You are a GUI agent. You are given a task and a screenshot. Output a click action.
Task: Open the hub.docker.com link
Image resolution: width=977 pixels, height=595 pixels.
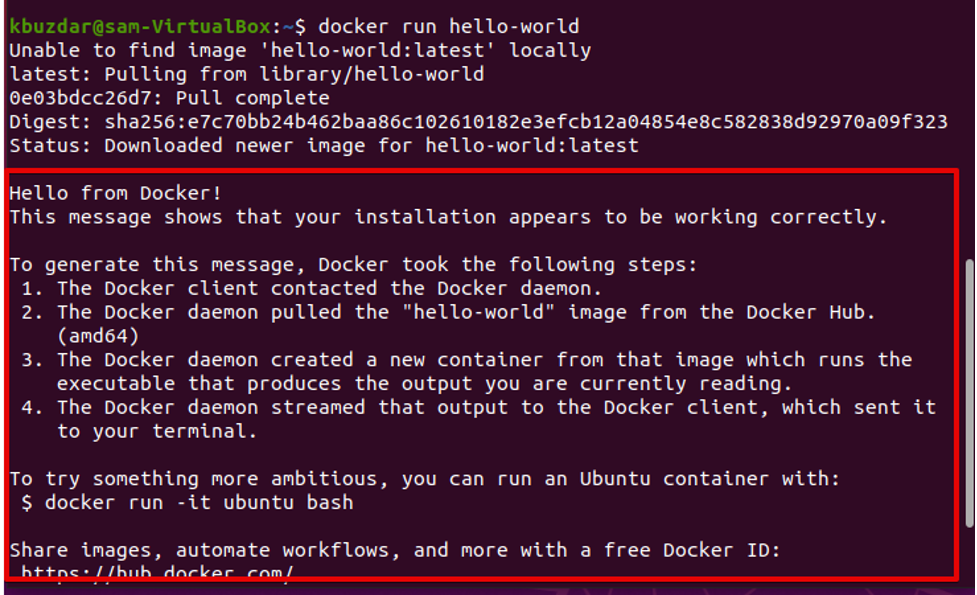157,571
